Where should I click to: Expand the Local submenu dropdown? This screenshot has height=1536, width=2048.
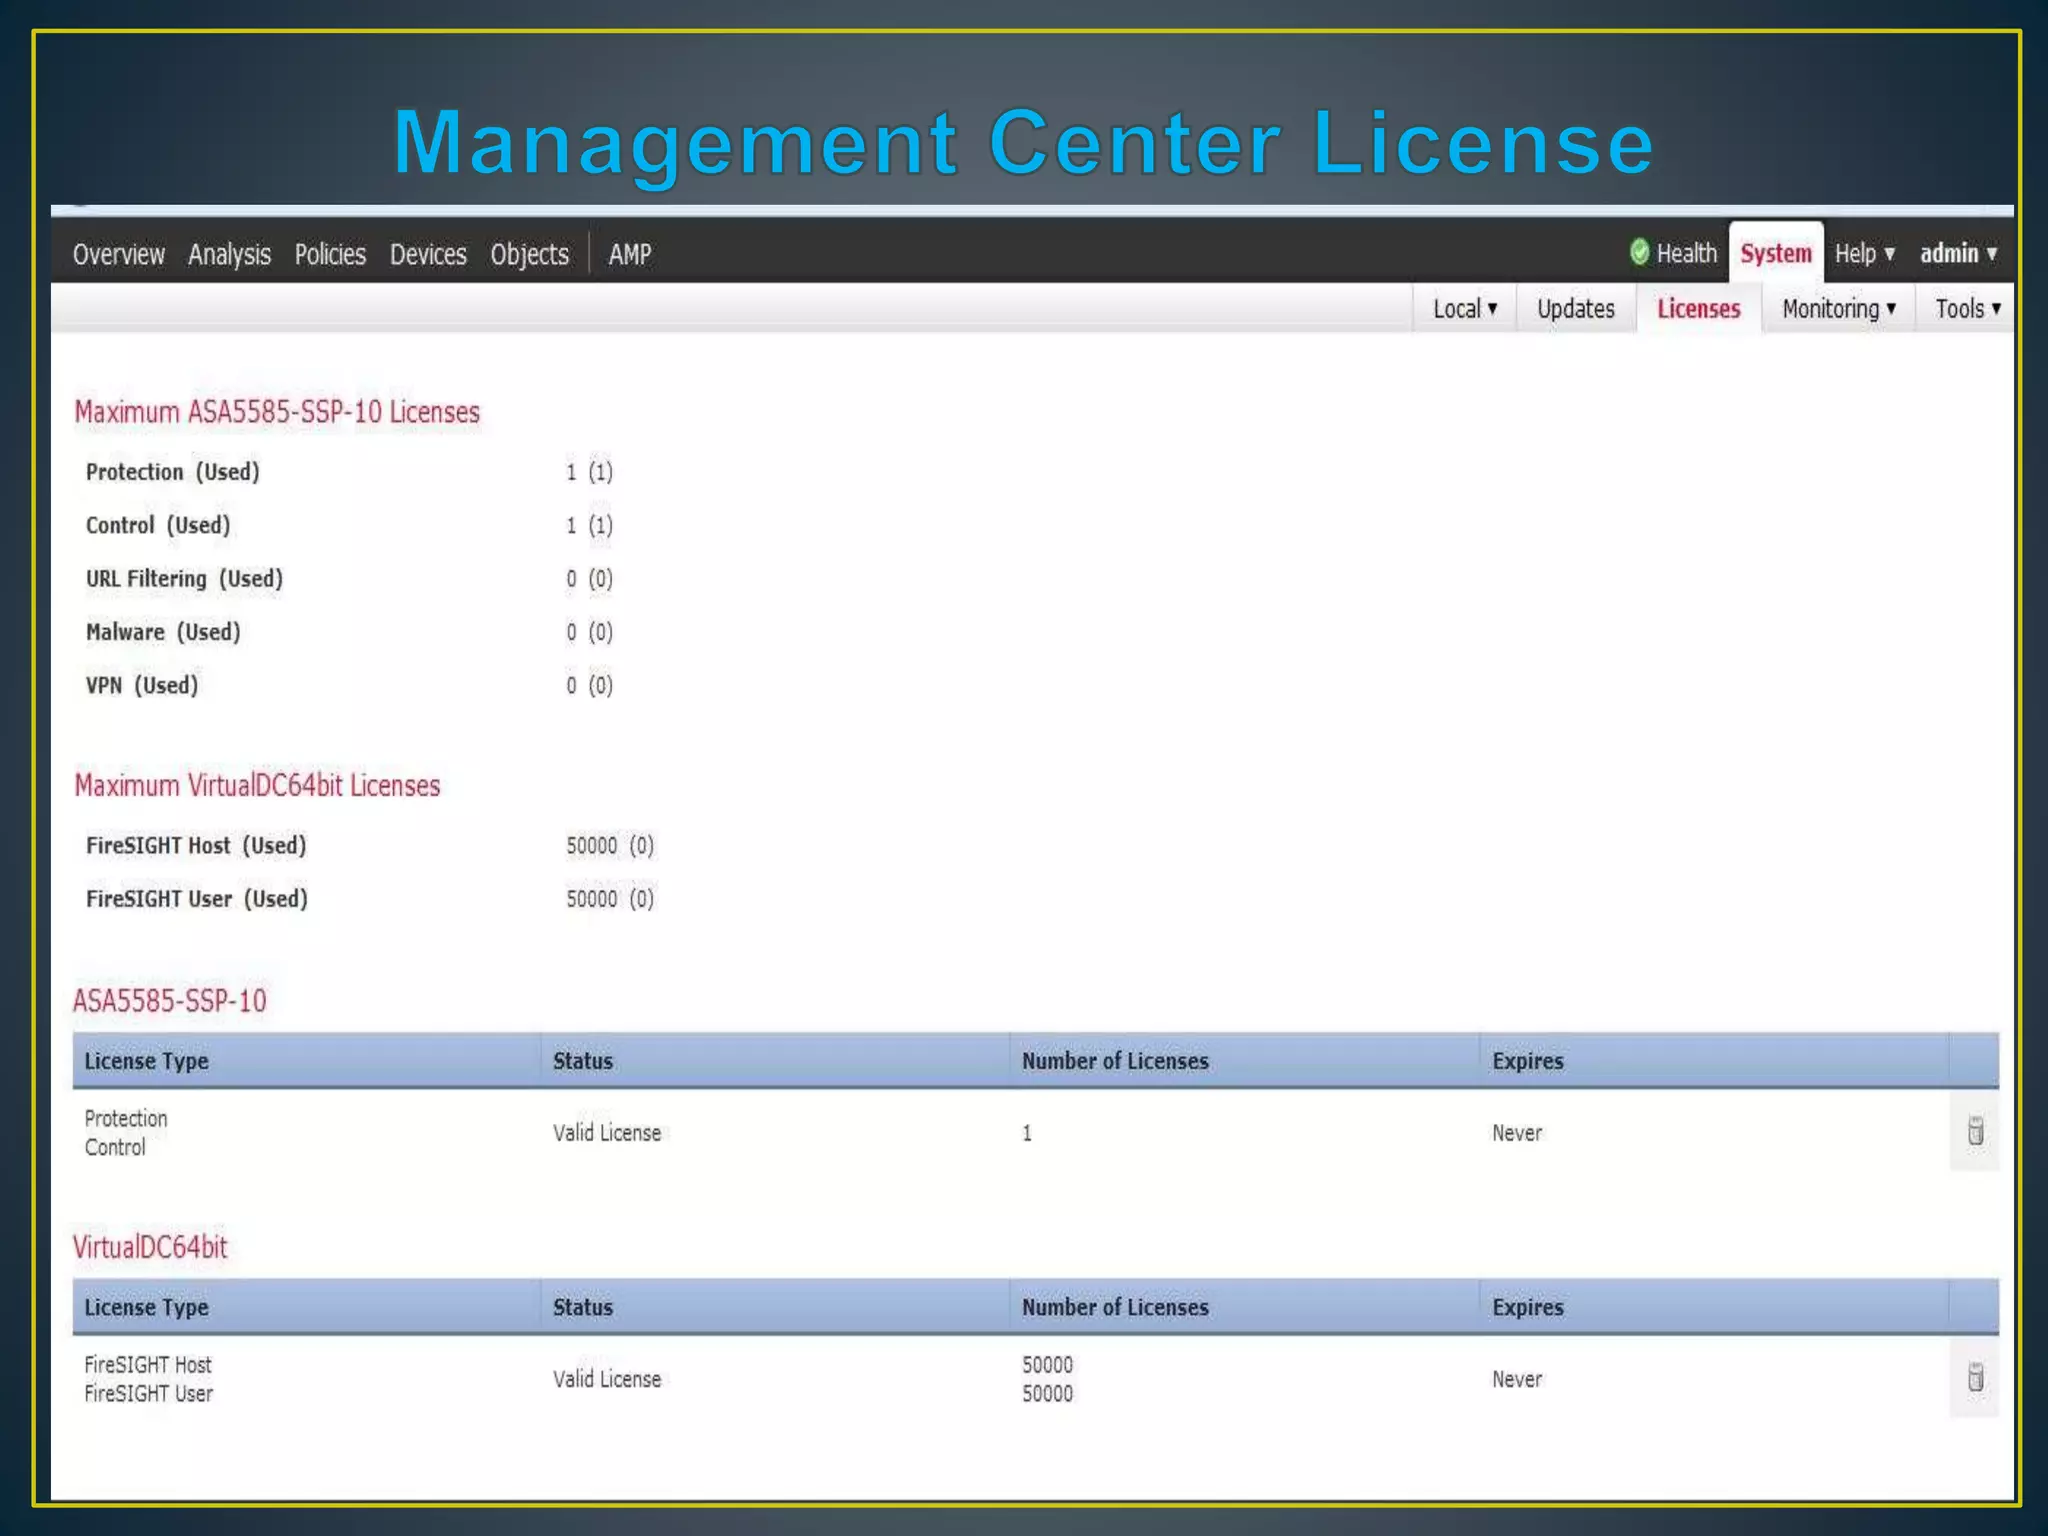click(x=1465, y=308)
